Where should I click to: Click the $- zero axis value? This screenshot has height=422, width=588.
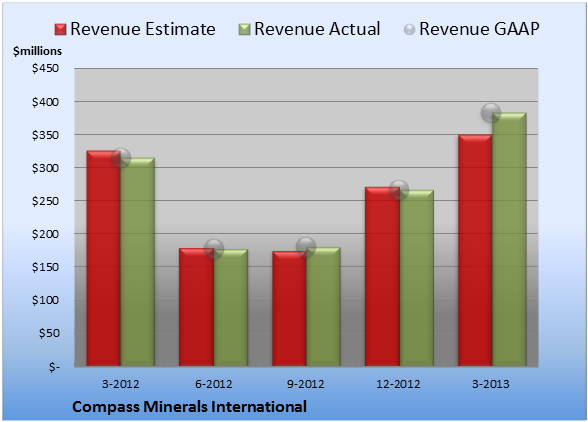(54, 366)
